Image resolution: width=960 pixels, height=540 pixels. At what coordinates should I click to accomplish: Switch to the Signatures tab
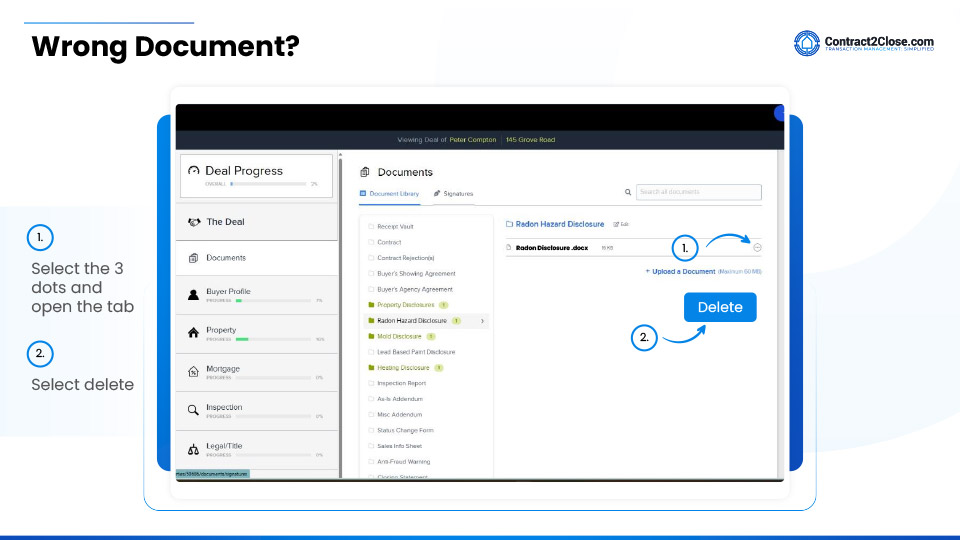[x=454, y=193]
